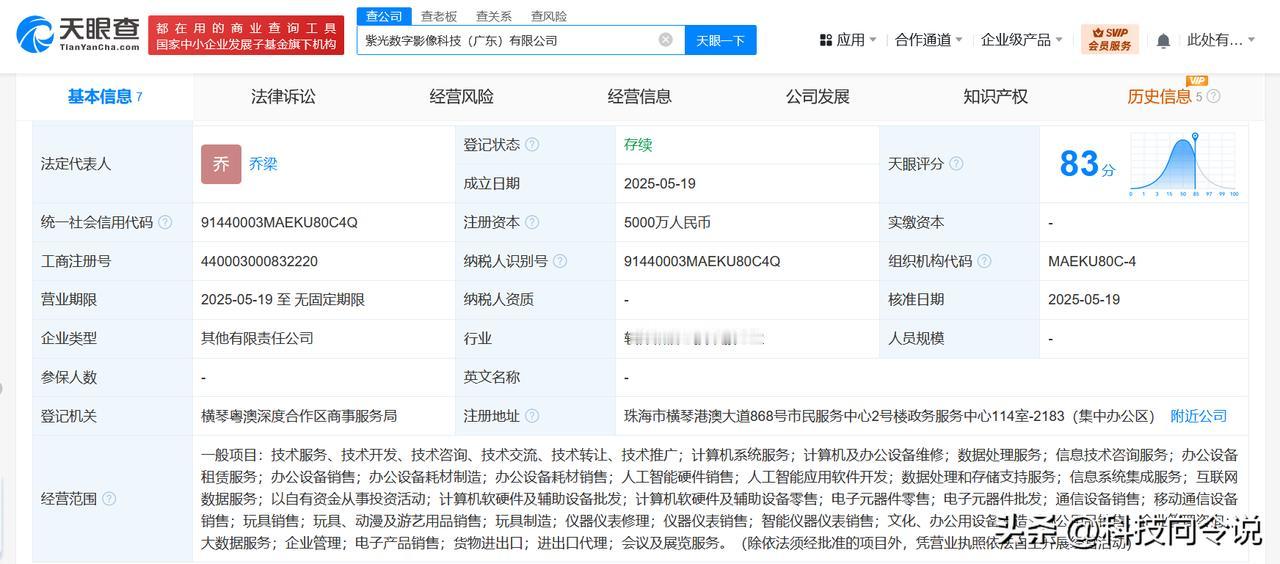Switch to the 历史信息 tab

(1159, 97)
